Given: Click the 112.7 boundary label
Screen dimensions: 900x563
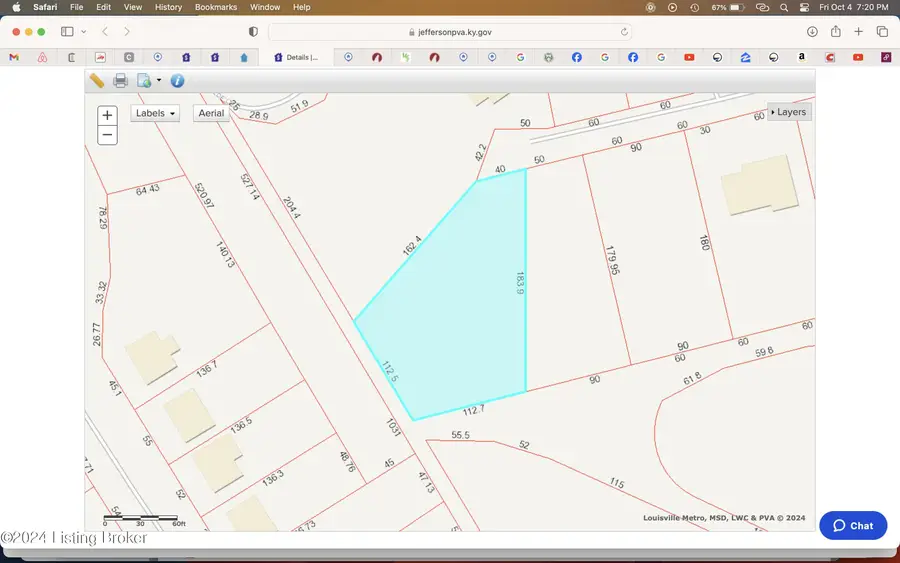Looking at the screenshot, I should [x=474, y=410].
